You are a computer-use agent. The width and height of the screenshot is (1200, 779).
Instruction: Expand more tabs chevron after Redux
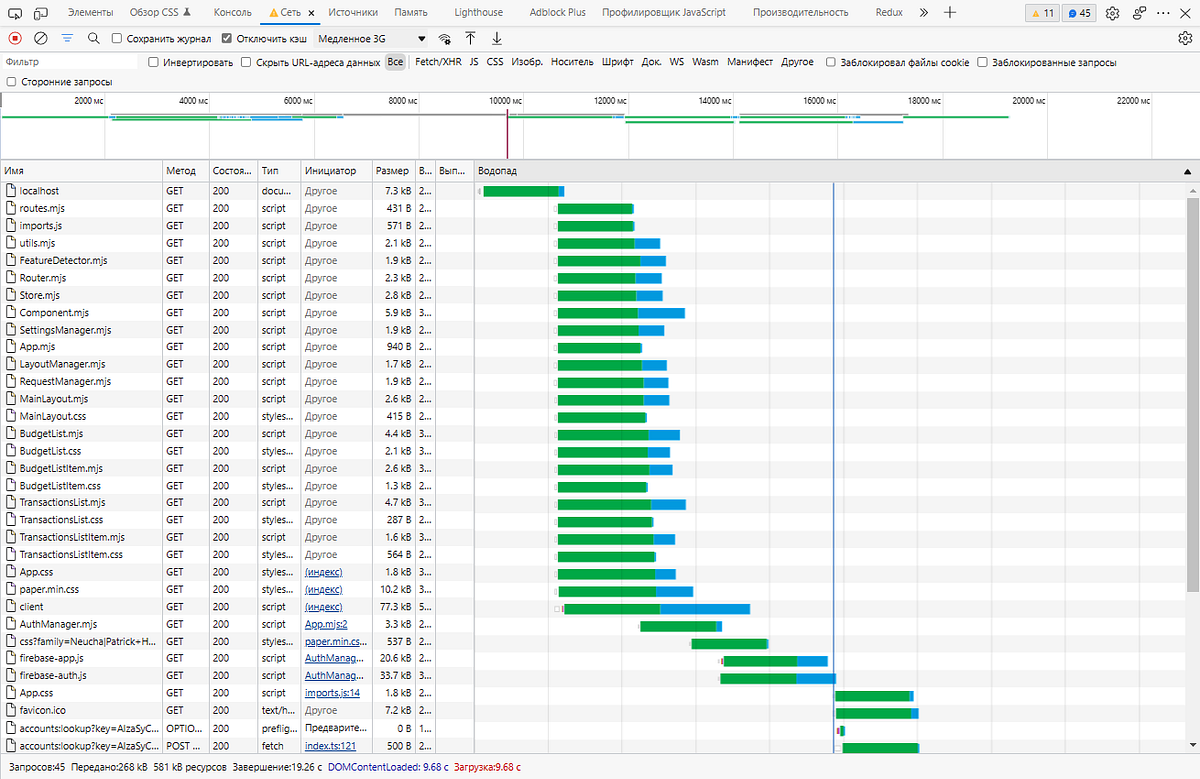923,12
